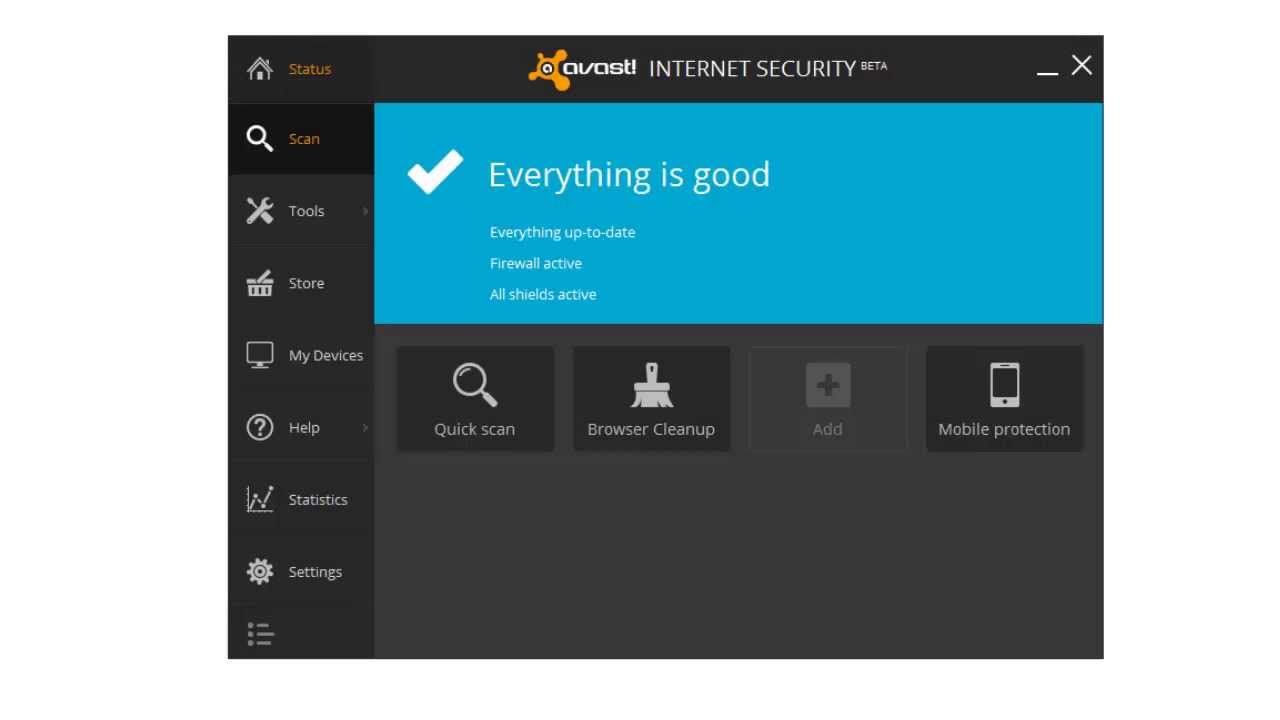This screenshot has width=1280, height=720.
Task: Click the list icon under Settings in the sidebar
Action: 260,634
